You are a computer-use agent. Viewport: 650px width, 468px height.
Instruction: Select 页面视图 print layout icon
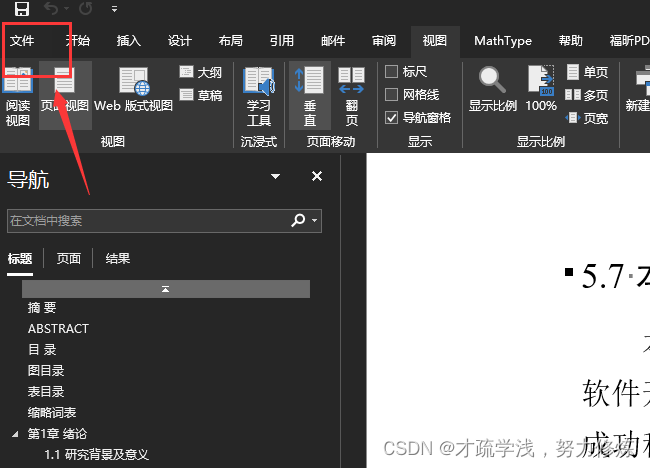[65, 95]
